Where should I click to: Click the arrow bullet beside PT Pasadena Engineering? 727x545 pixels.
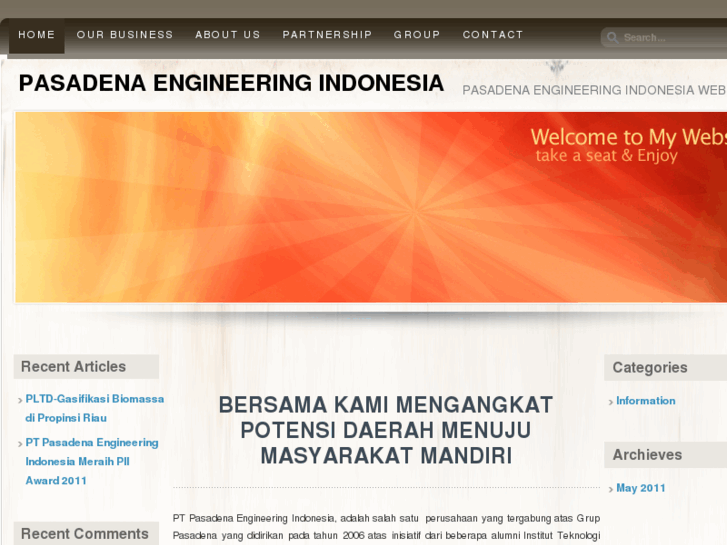(x=20, y=444)
